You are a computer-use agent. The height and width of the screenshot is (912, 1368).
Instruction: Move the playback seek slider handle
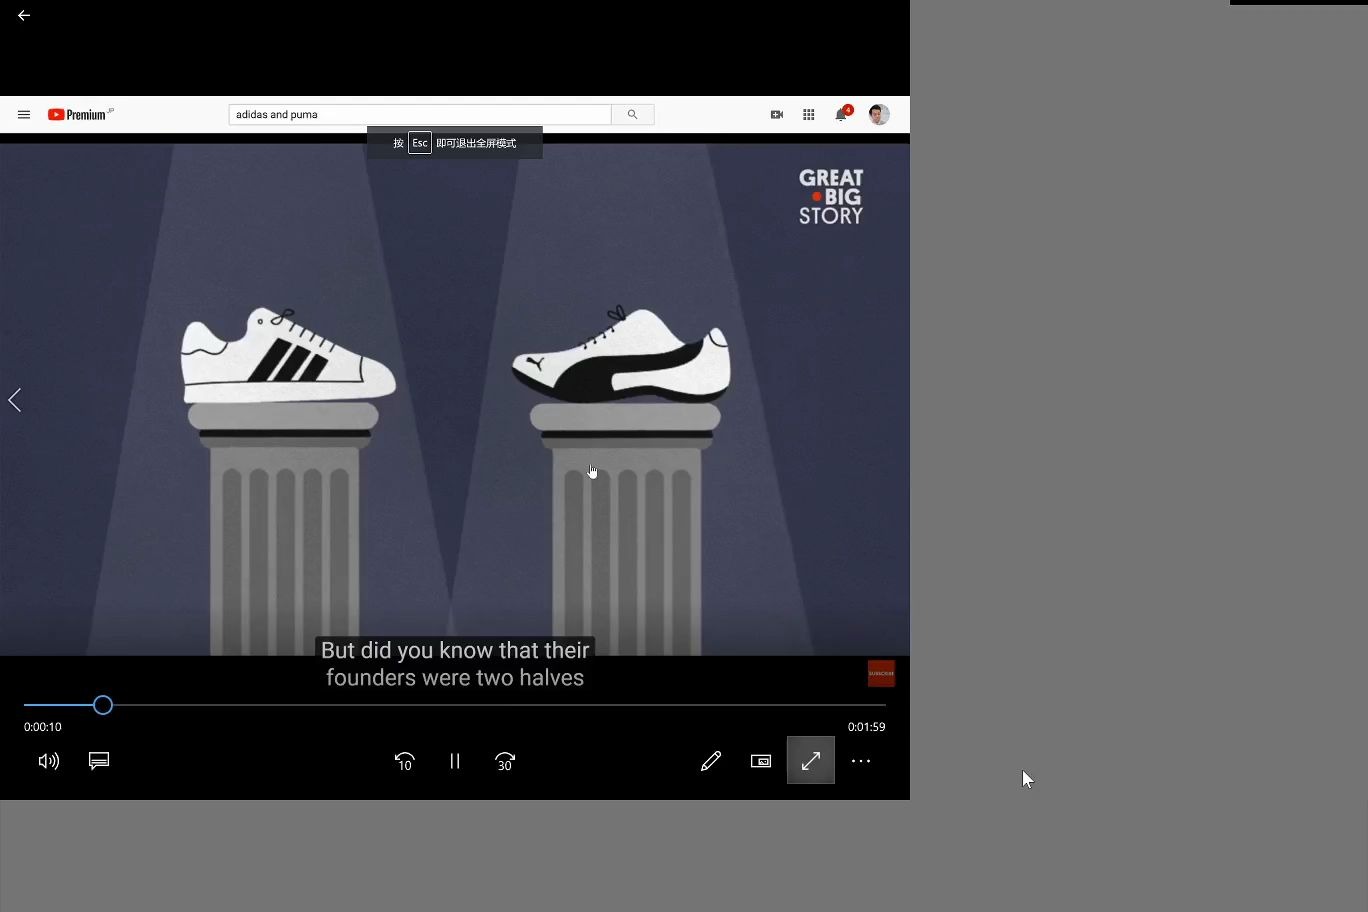pos(103,705)
